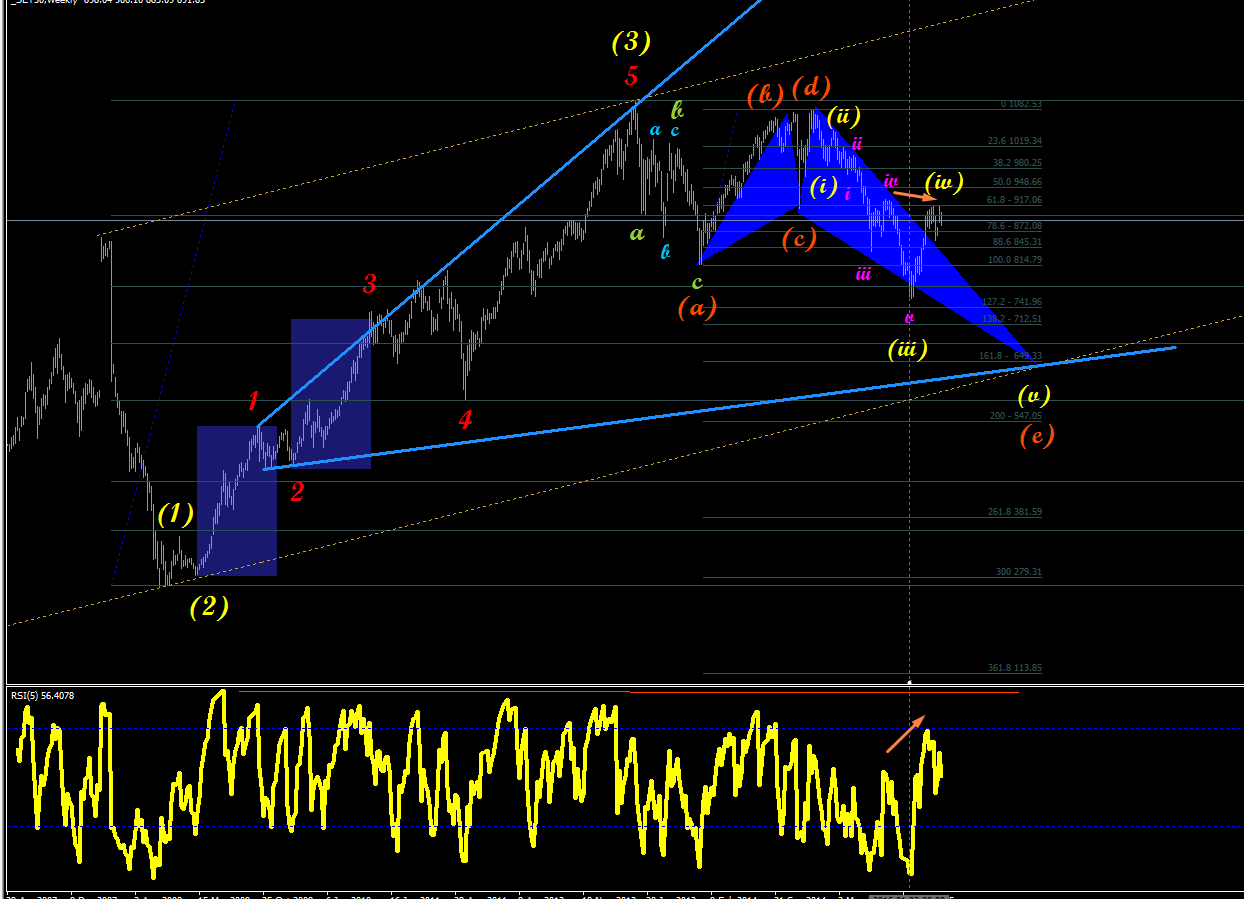Click the Fibonacci level 261.8 381.59
This screenshot has height=899, width=1244.
click(x=1015, y=512)
